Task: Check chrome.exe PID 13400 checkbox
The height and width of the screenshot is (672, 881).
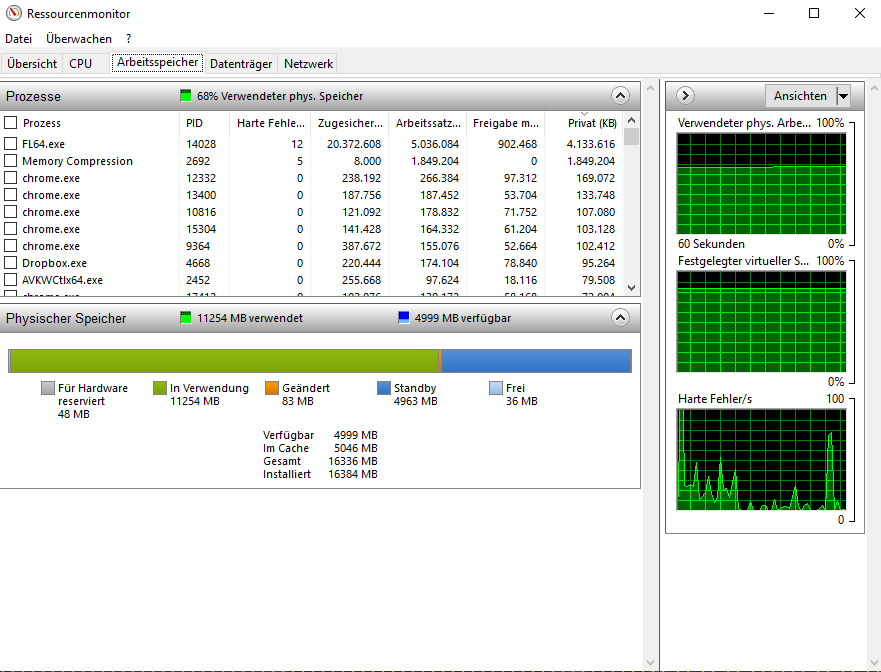Action: click(x=10, y=195)
